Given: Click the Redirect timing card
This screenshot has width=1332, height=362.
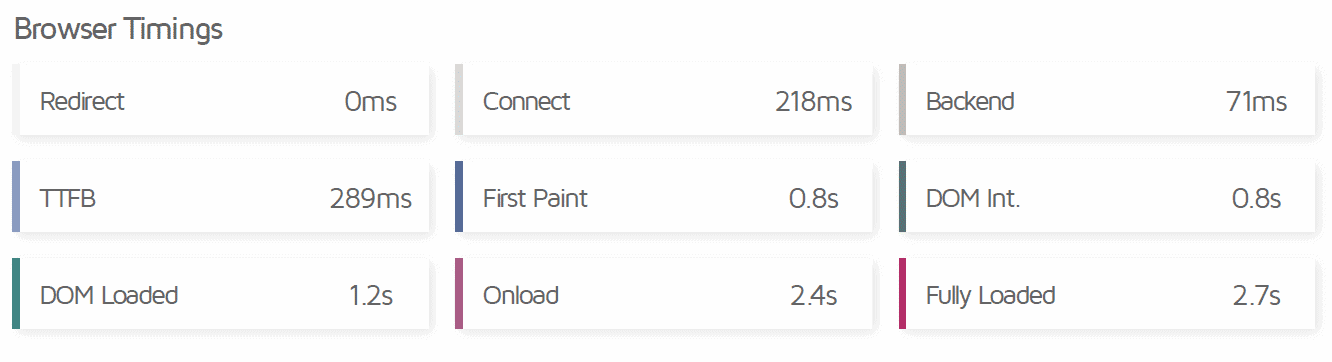Looking at the screenshot, I should click(x=221, y=100).
